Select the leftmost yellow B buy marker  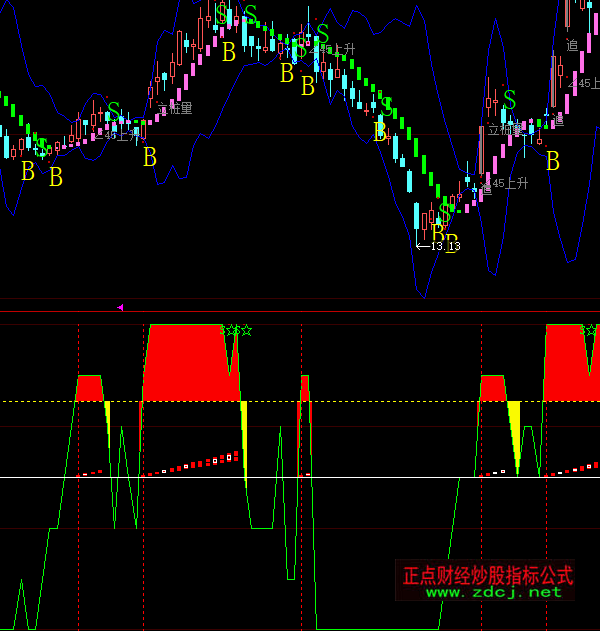pos(28,172)
